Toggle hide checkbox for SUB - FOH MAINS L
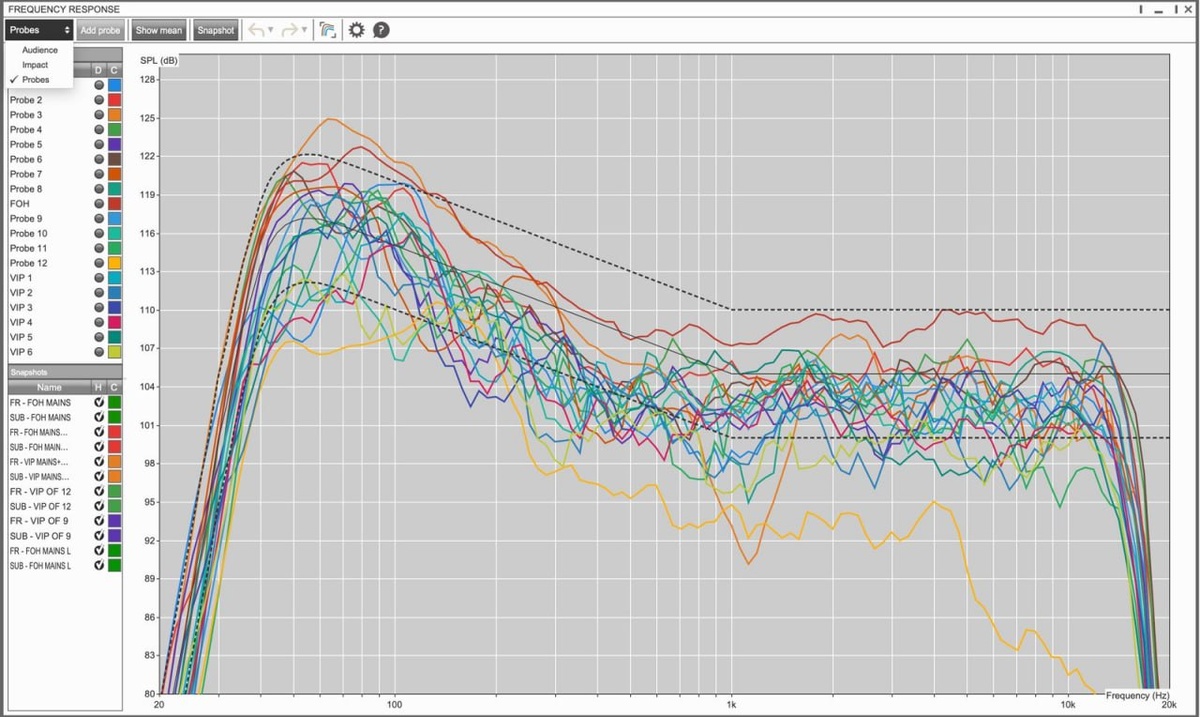This screenshot has height=717, width=1200. (x=99, y=566)
